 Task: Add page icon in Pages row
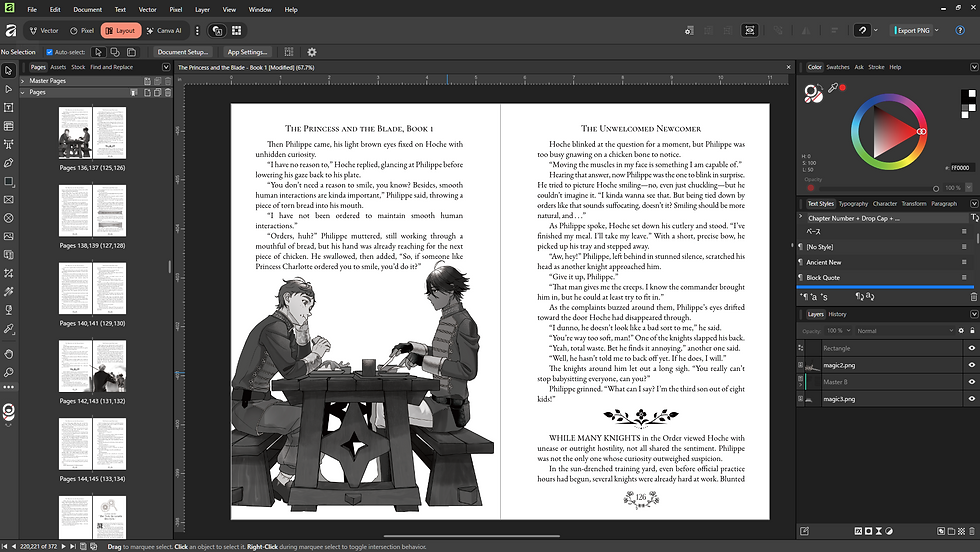pyautogui.click(x=148, y=93)
